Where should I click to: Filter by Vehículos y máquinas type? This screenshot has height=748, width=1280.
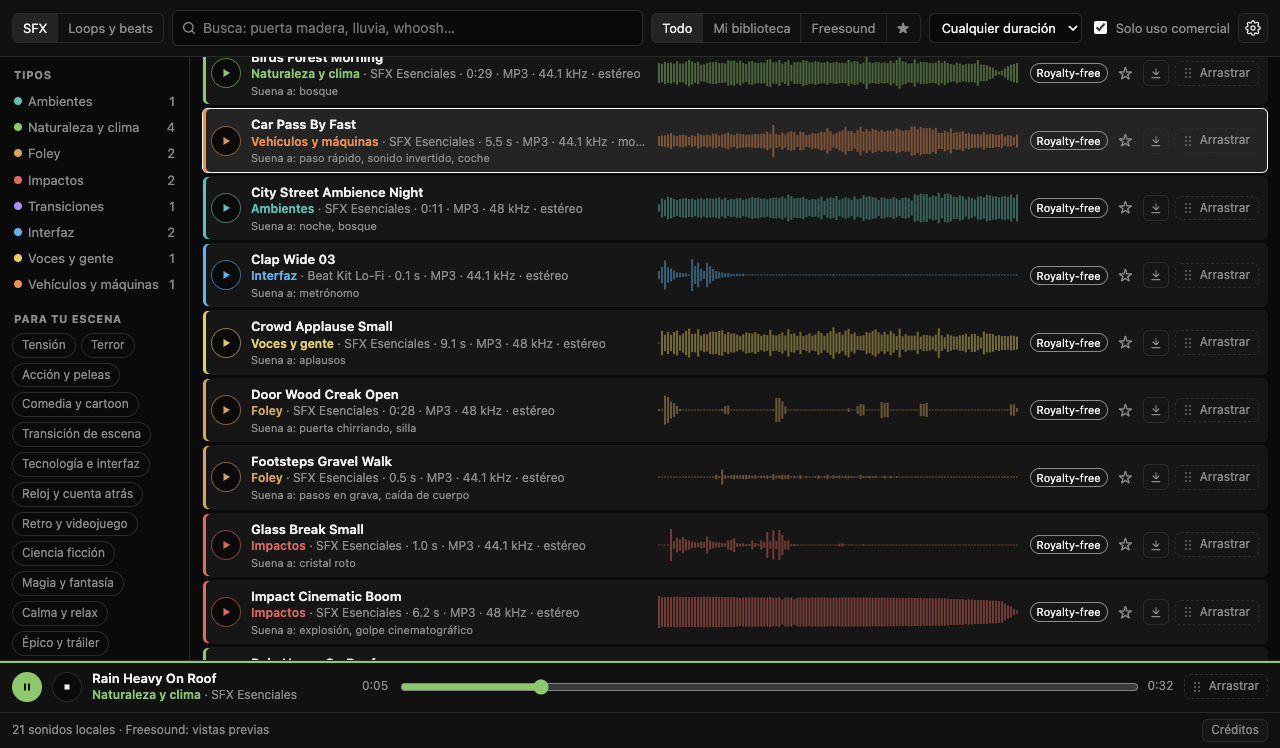[x=95, y=284]
